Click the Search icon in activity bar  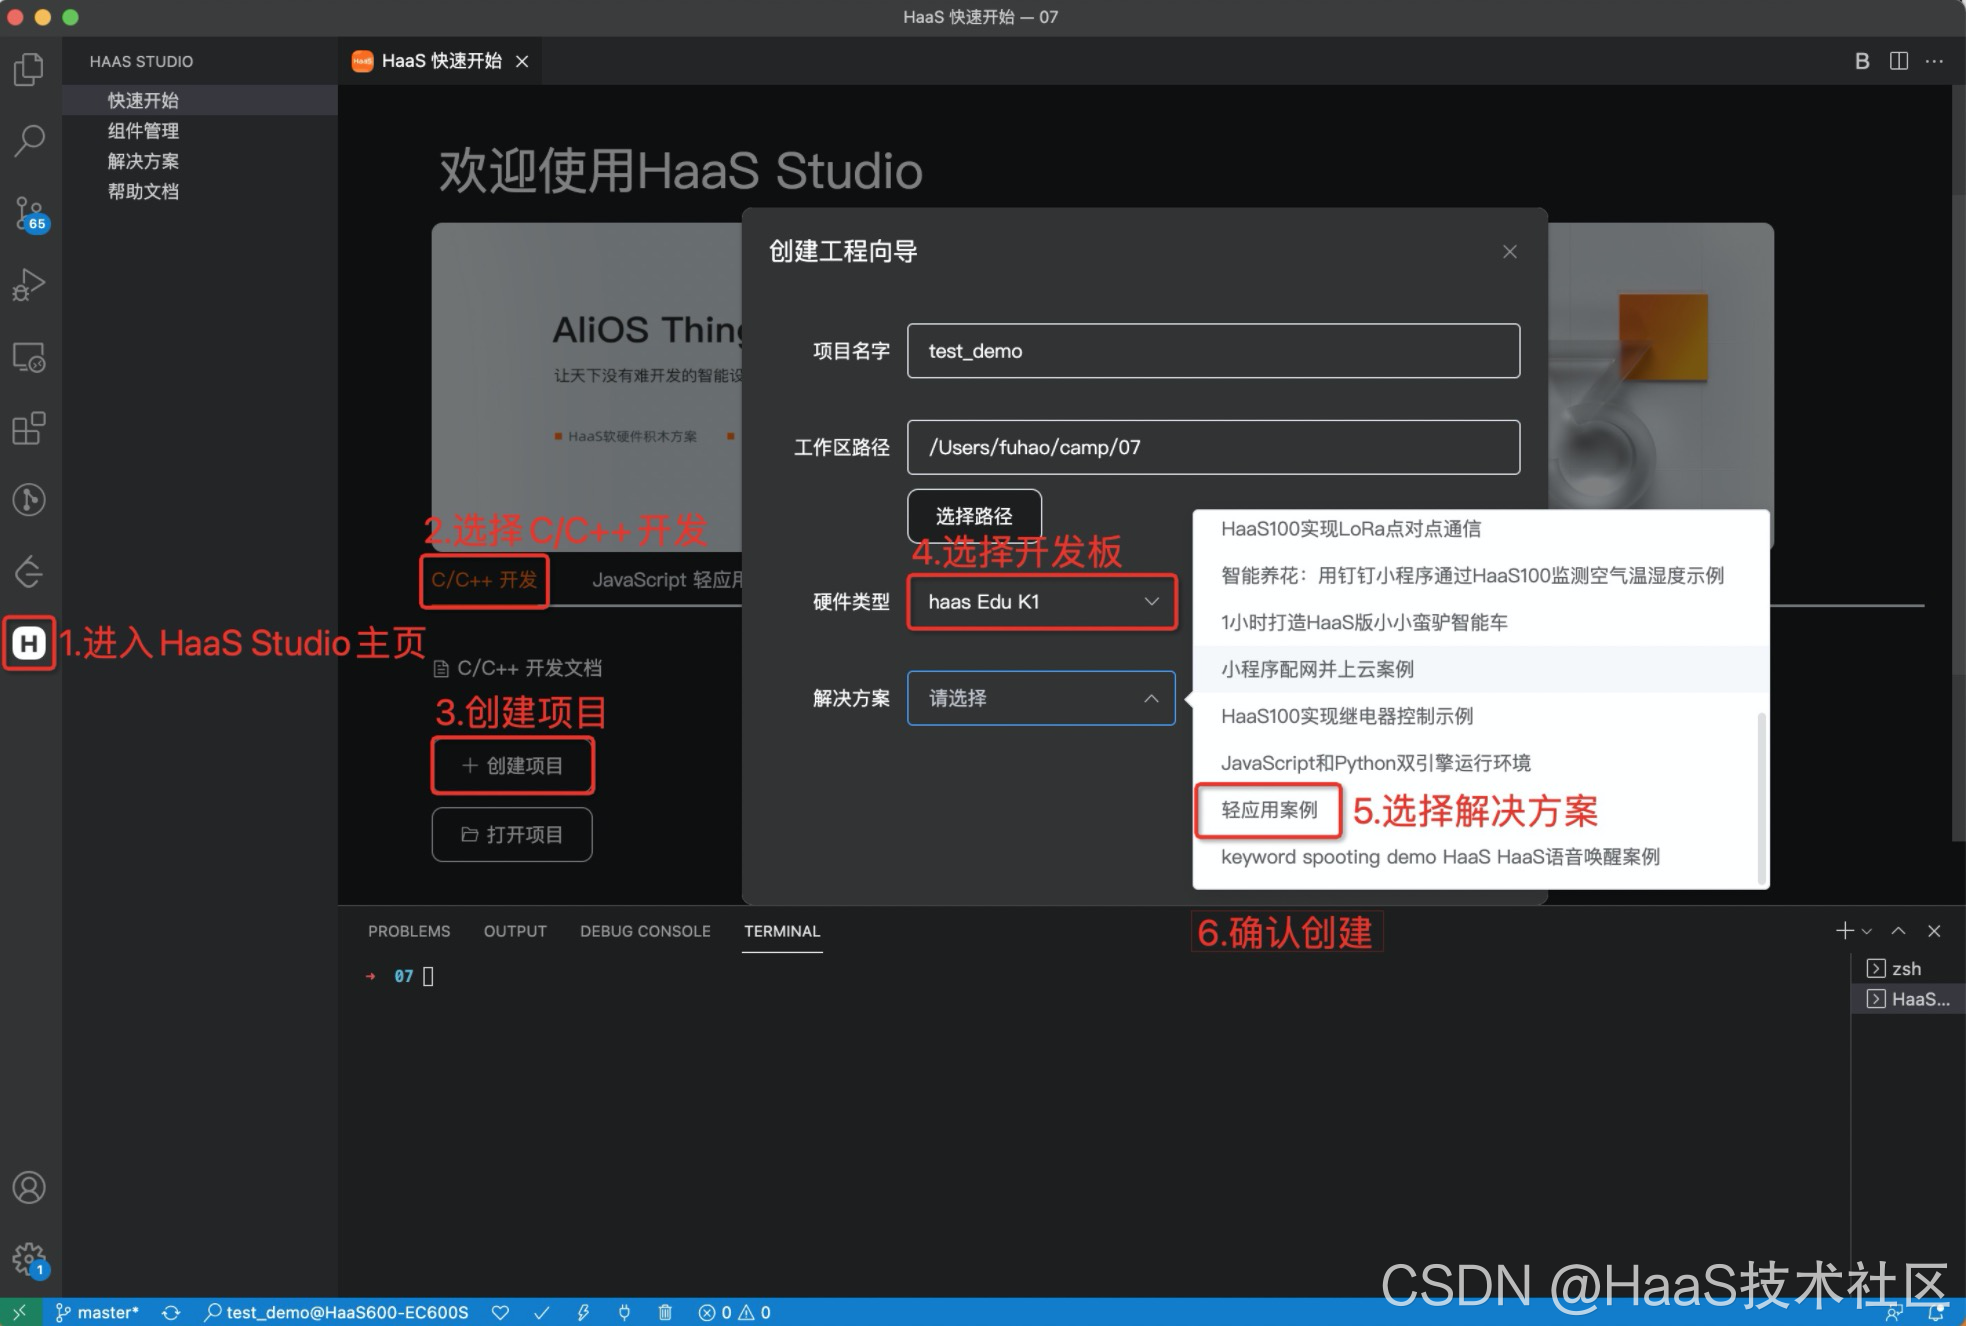(29, 140)
